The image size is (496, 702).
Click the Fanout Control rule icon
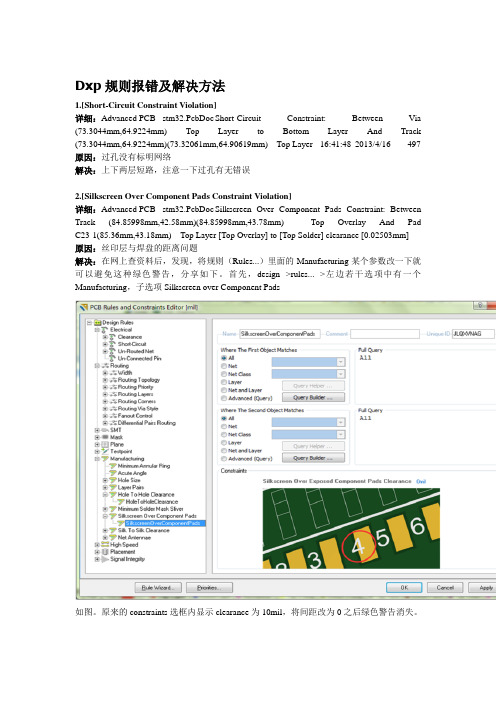tap(113, 415)
